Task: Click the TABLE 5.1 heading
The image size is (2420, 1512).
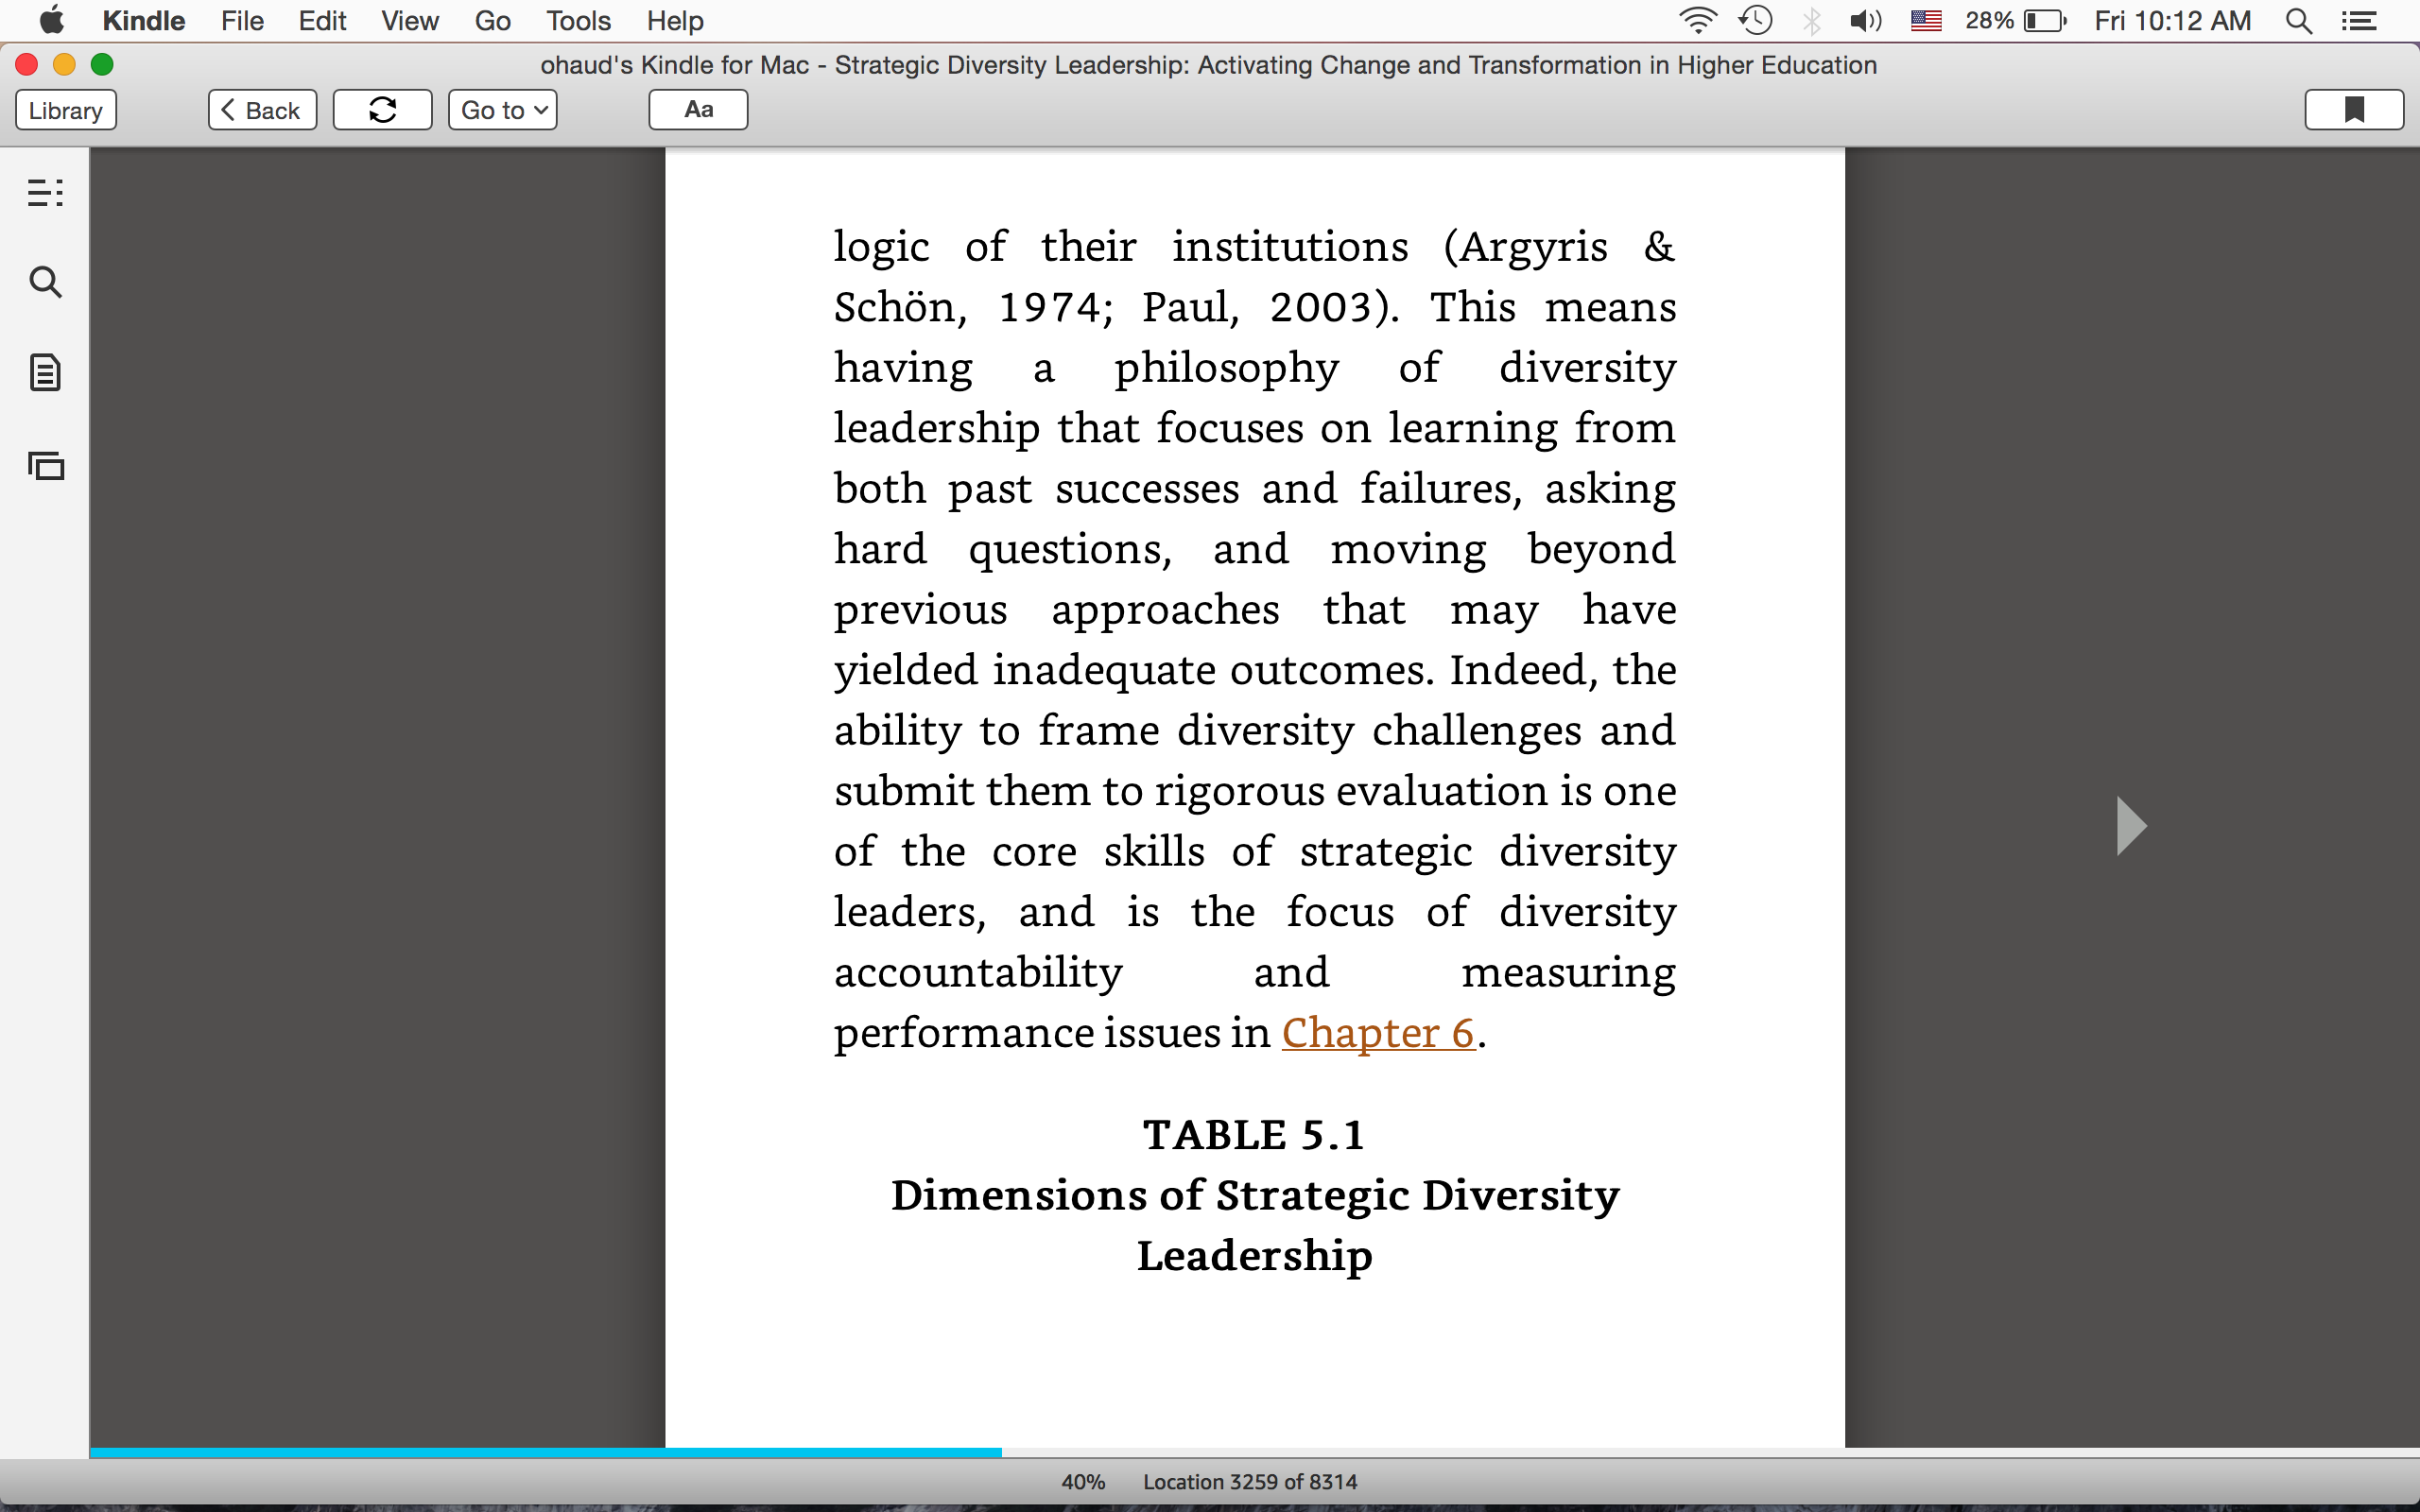Action: [x=1254, y=1135]
